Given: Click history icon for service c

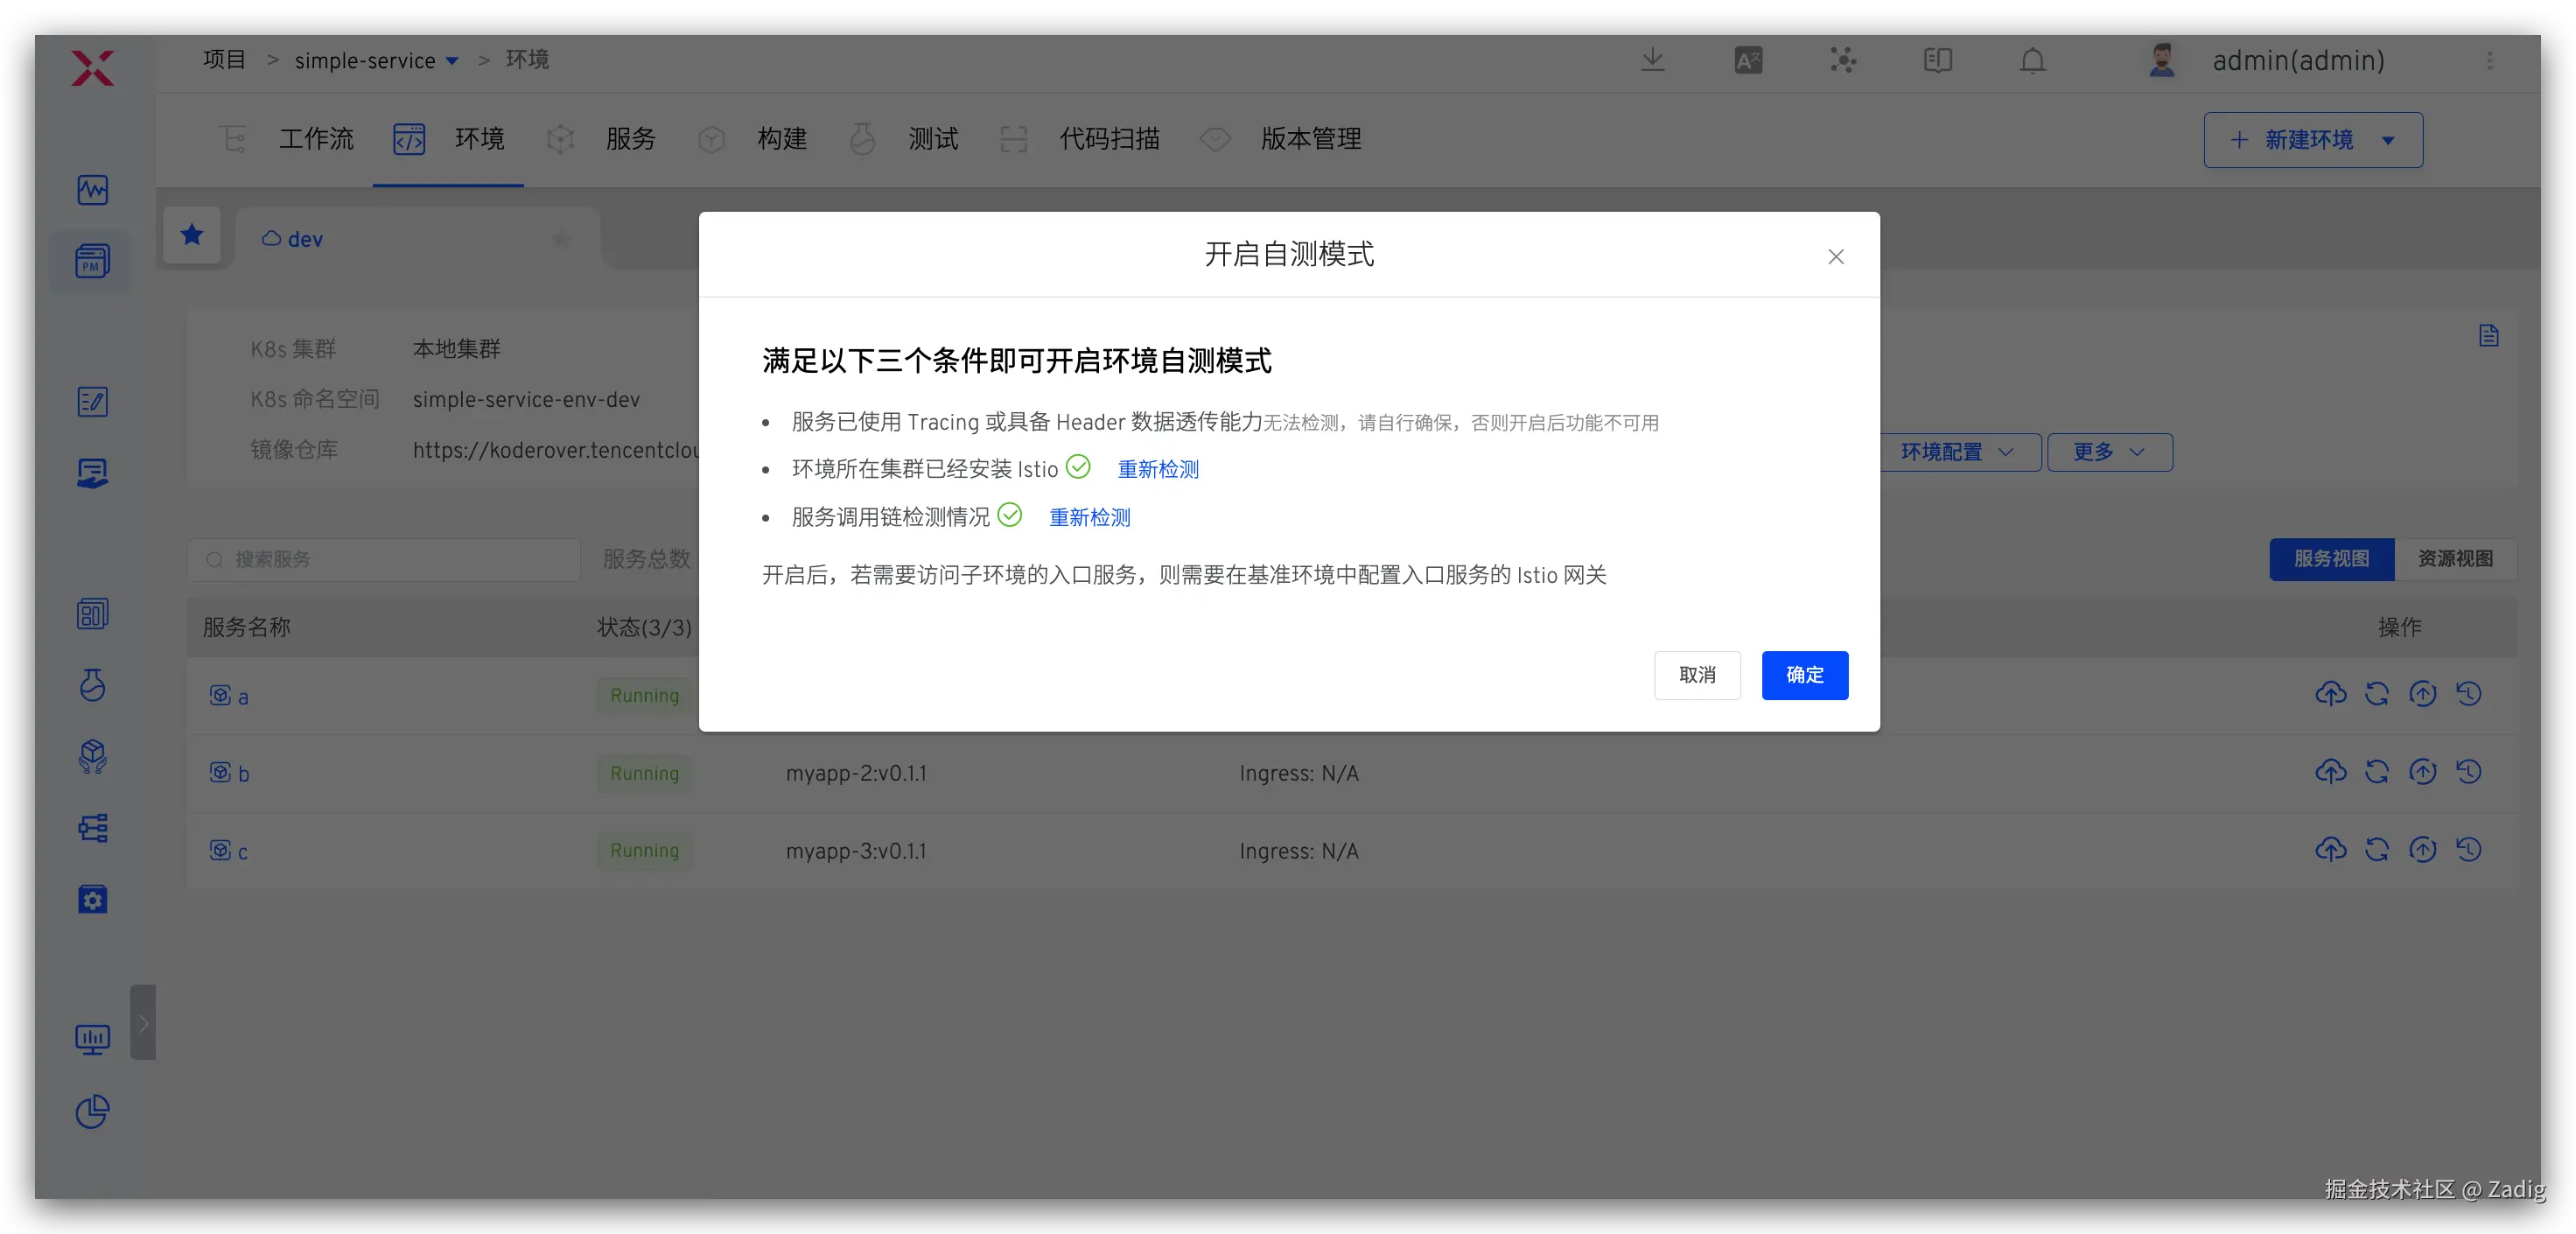Looking at the screenshot, I should tap(2468, 849).
